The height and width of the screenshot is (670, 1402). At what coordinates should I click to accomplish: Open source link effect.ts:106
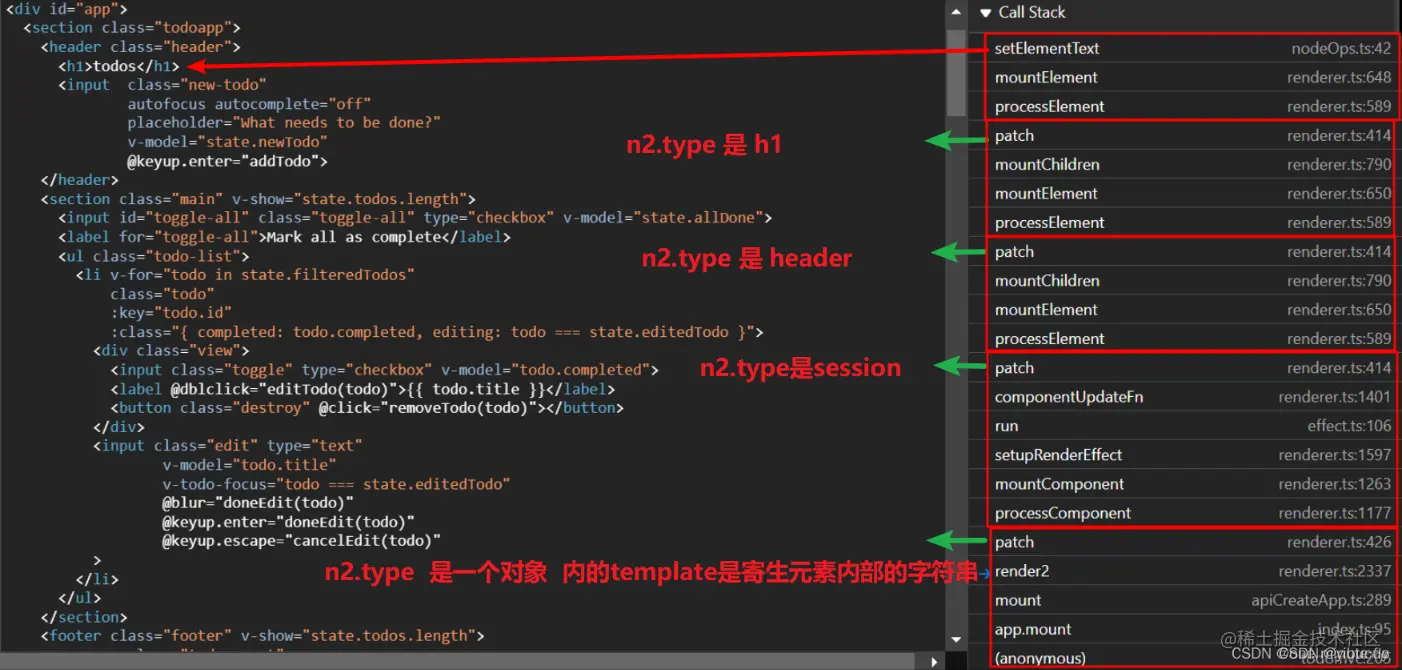1349,426
